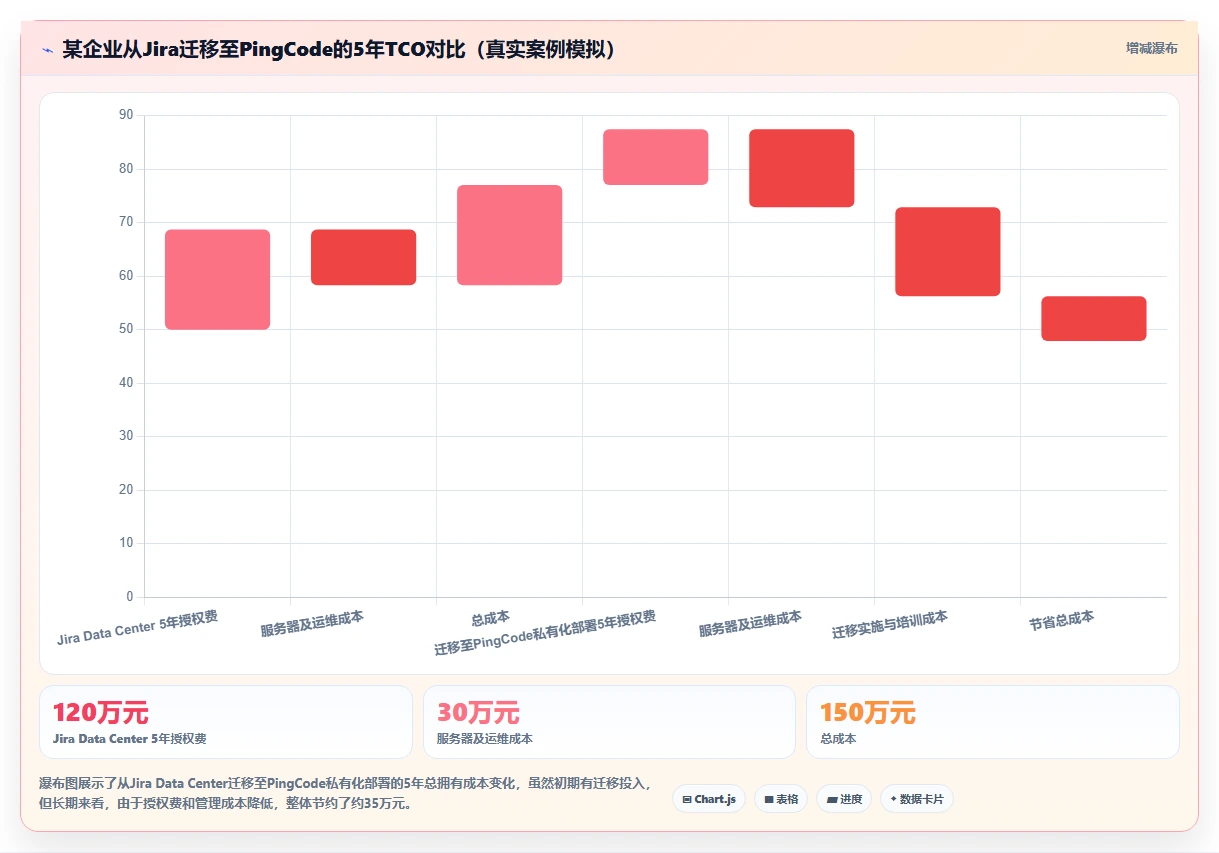Click caption 服务器及运维成本 under 30万元
1219x853 pixels.
(x=485, y=739)
